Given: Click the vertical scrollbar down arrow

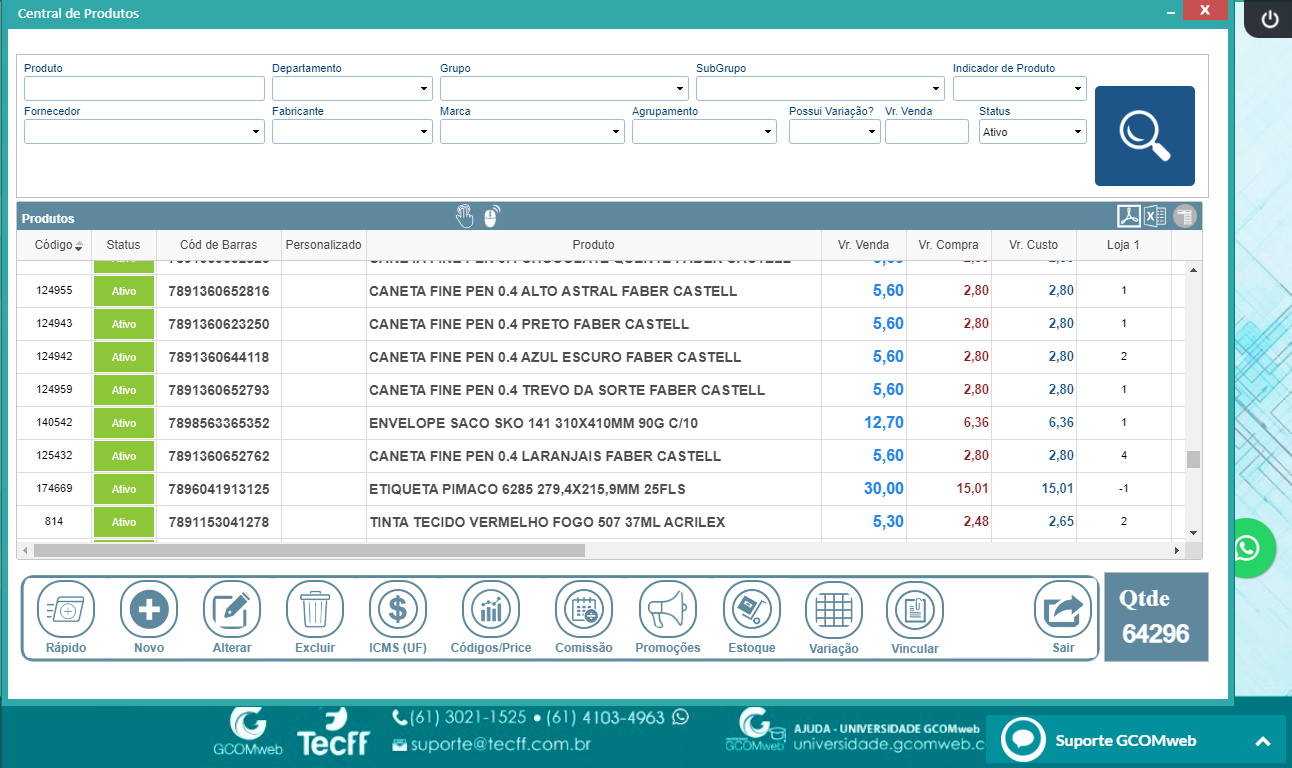Looking at the screenshot, I should pos(1193,533).
